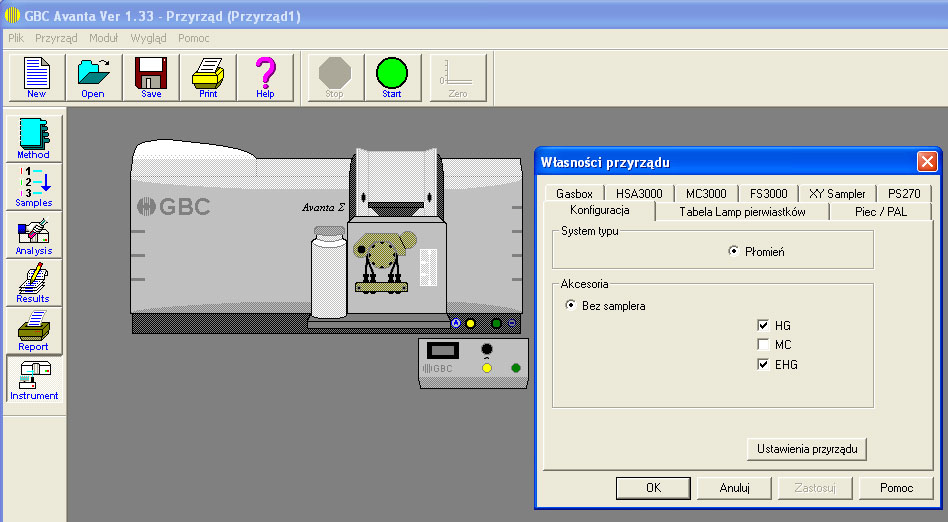Switch to the XY Sampler tab

click(837, 194)
